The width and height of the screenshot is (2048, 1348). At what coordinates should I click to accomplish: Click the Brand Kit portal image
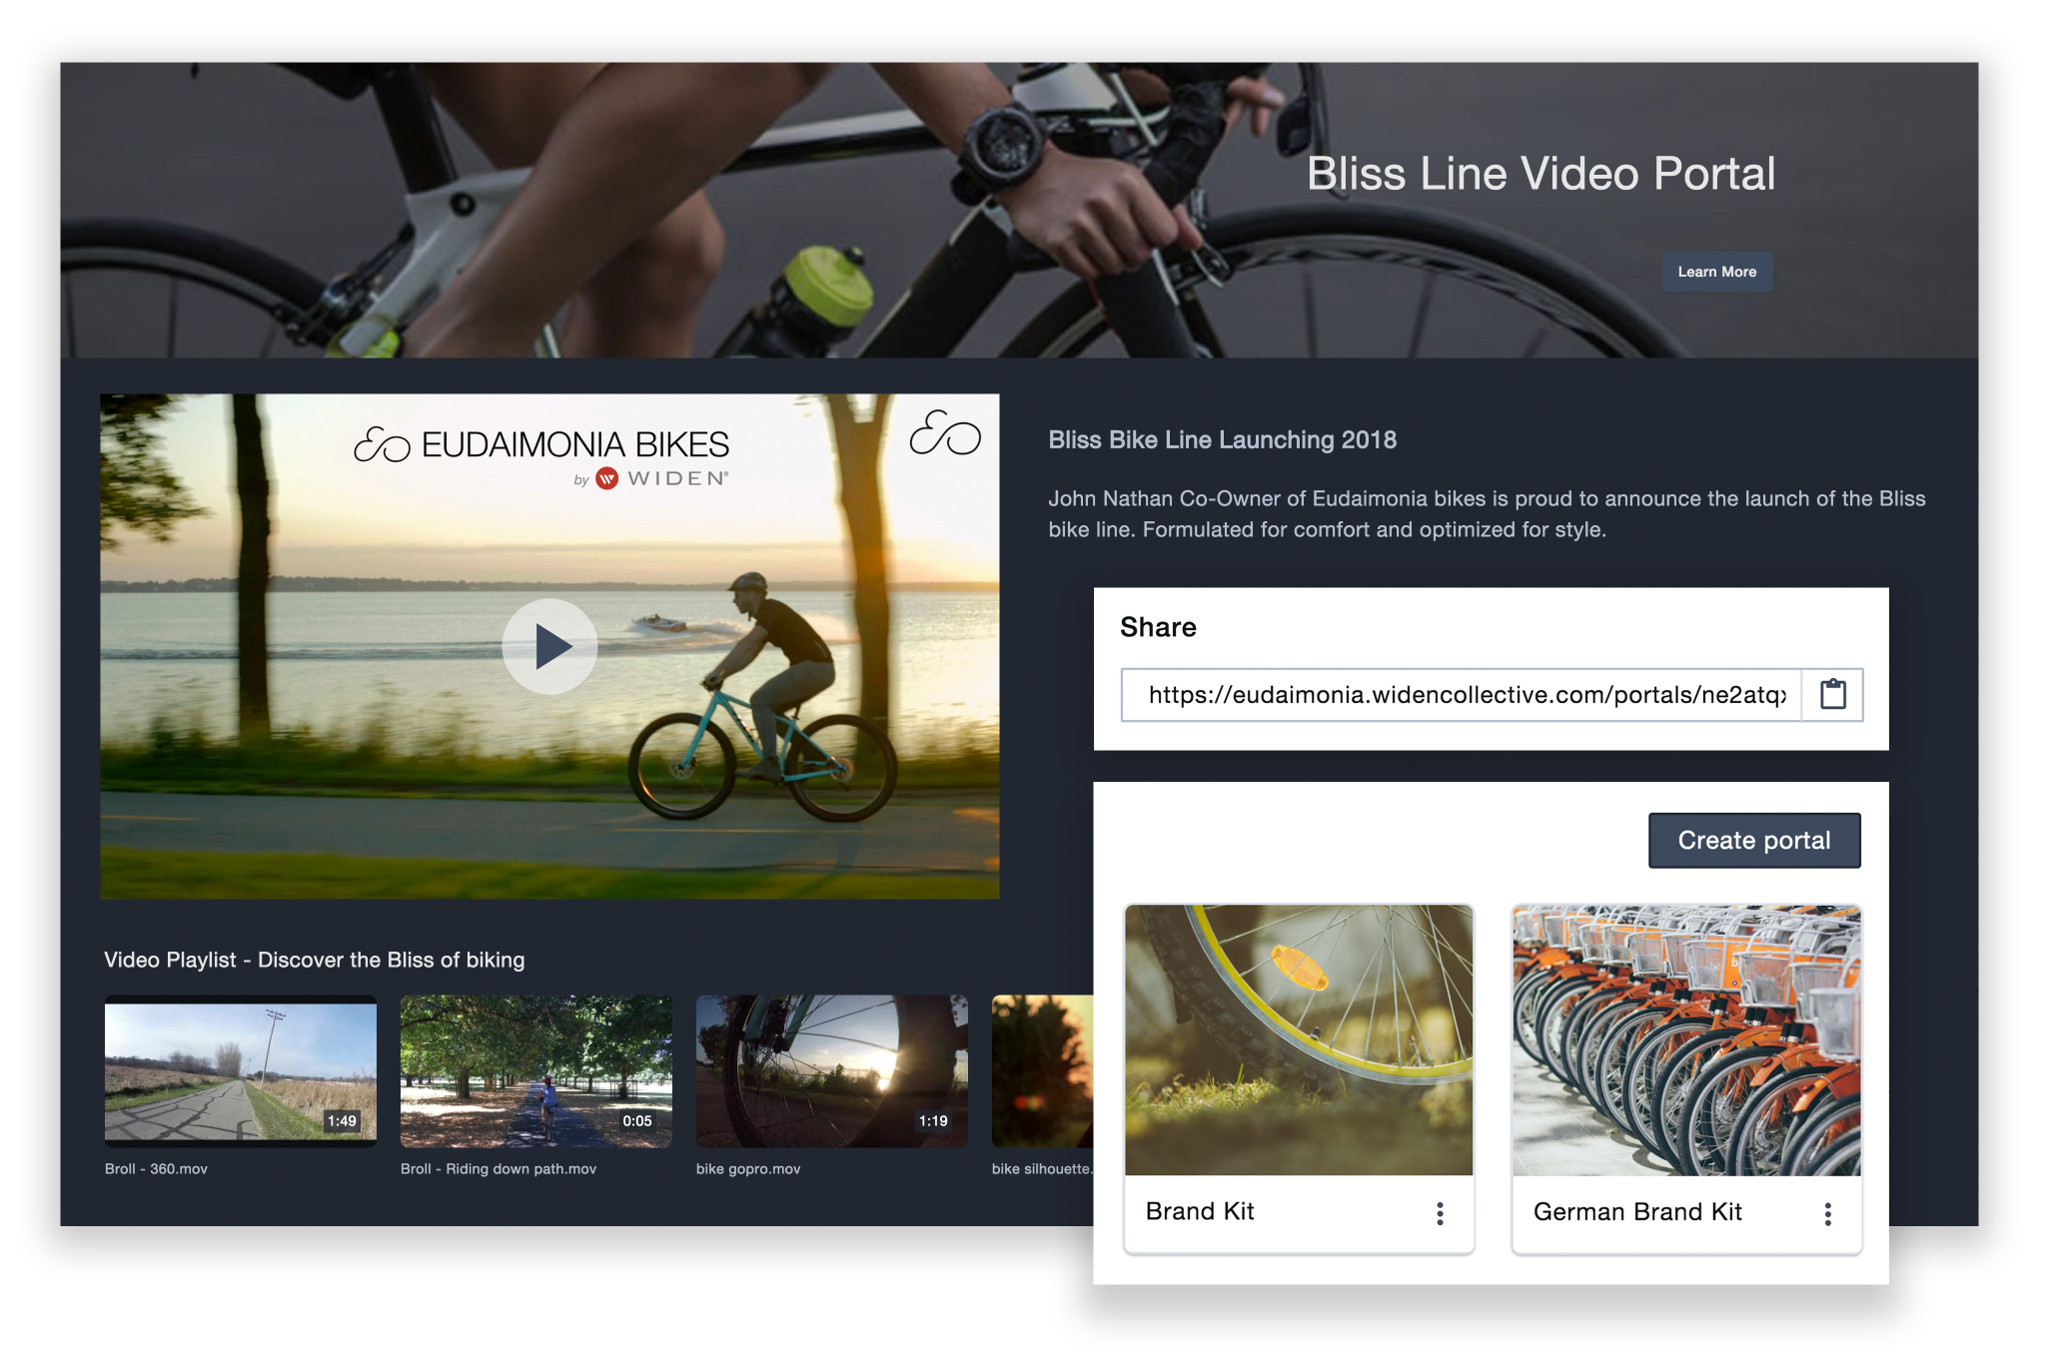(x=1298, y=1040)
